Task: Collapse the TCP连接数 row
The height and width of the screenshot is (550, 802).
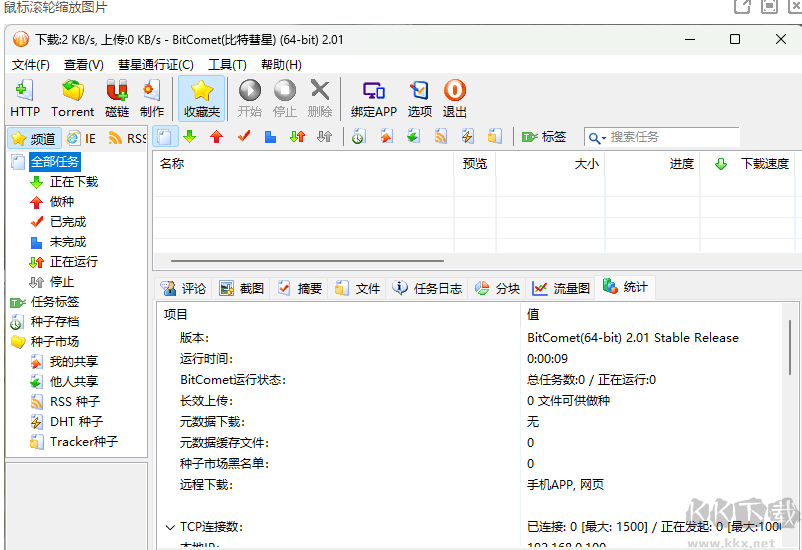Action: point(170,527)
